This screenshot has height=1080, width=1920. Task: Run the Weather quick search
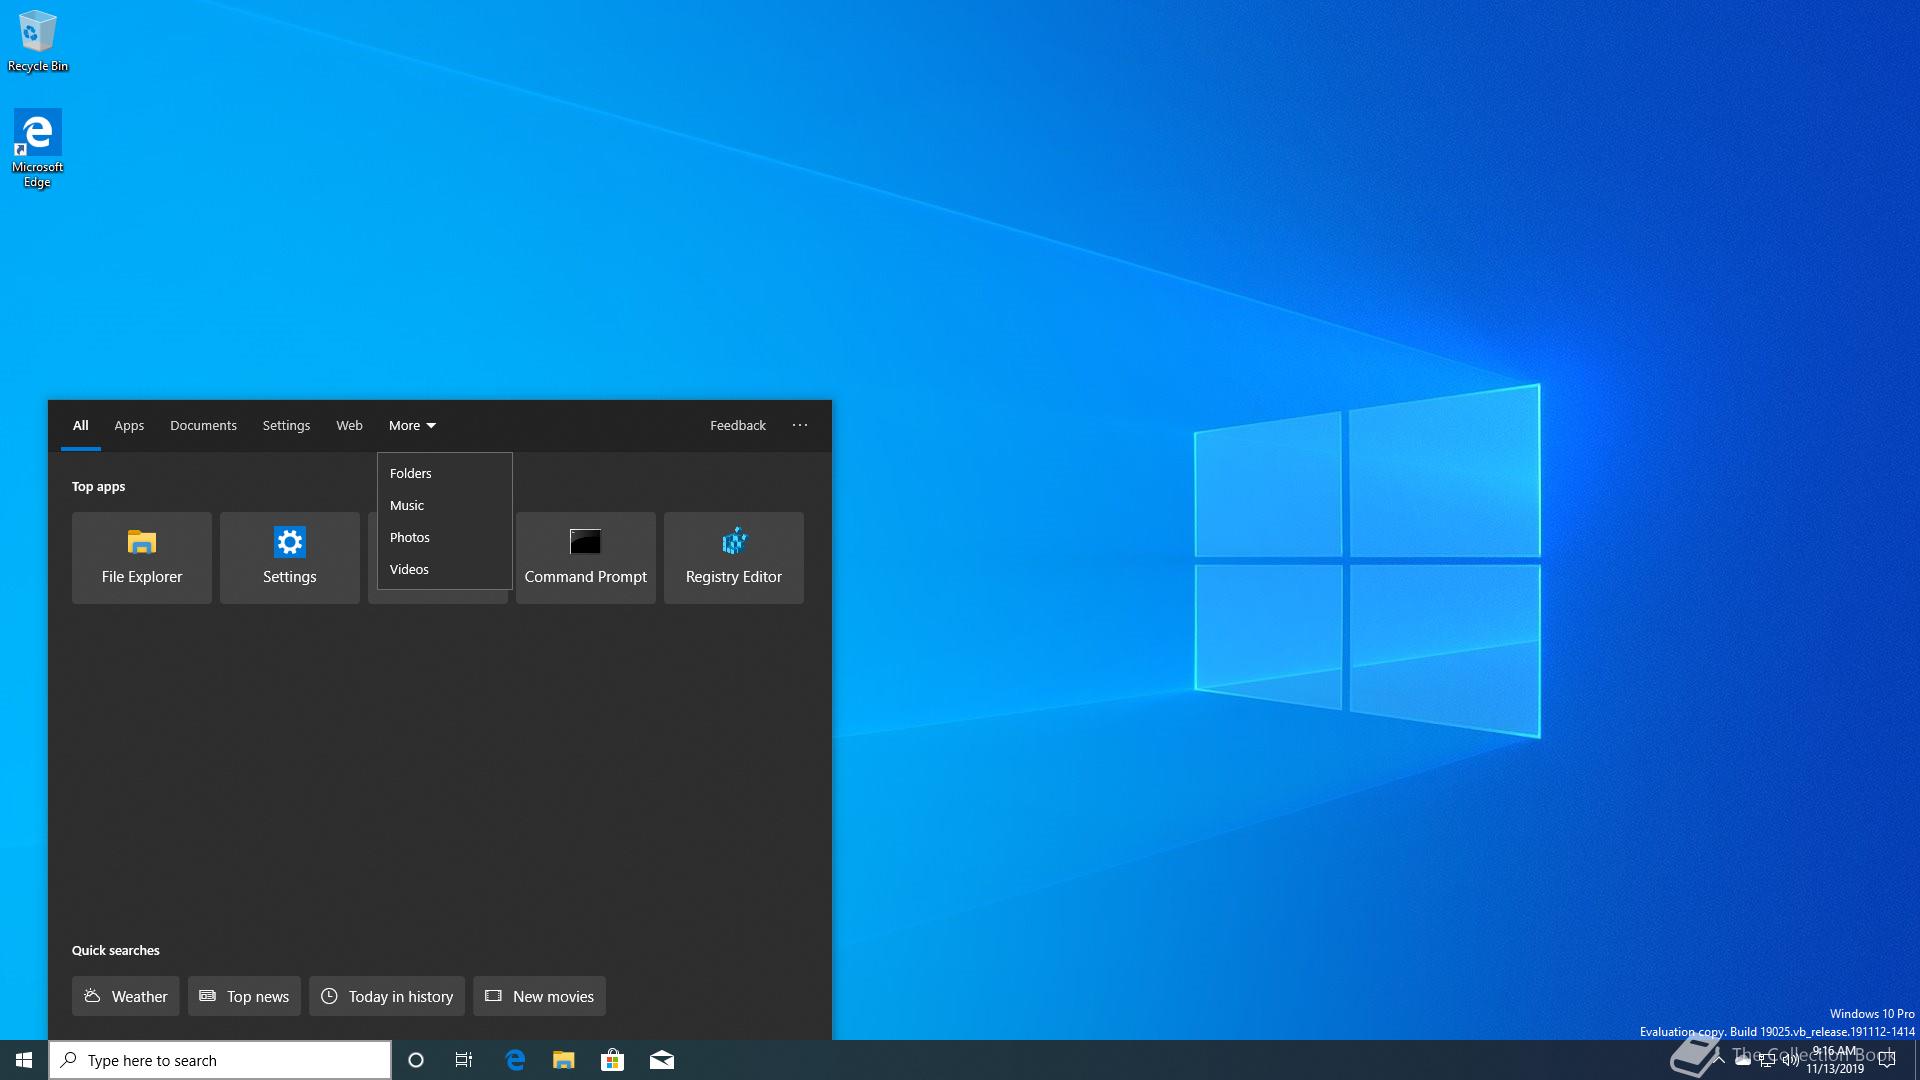[126, 996]
